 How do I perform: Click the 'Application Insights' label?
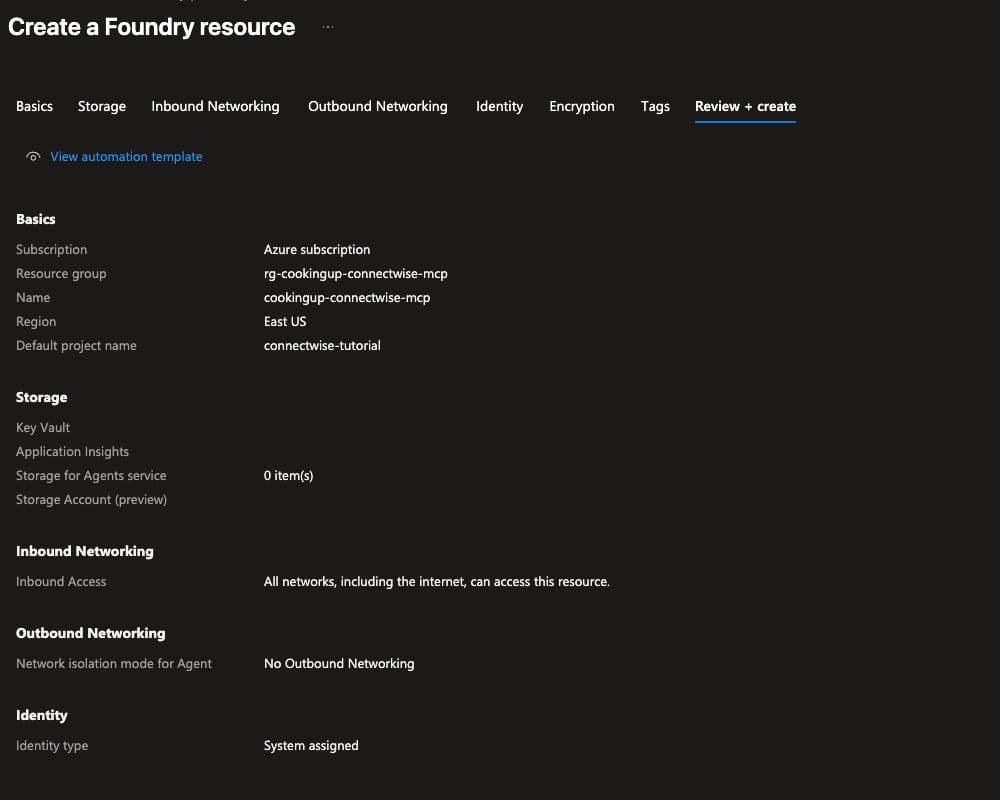72,452
